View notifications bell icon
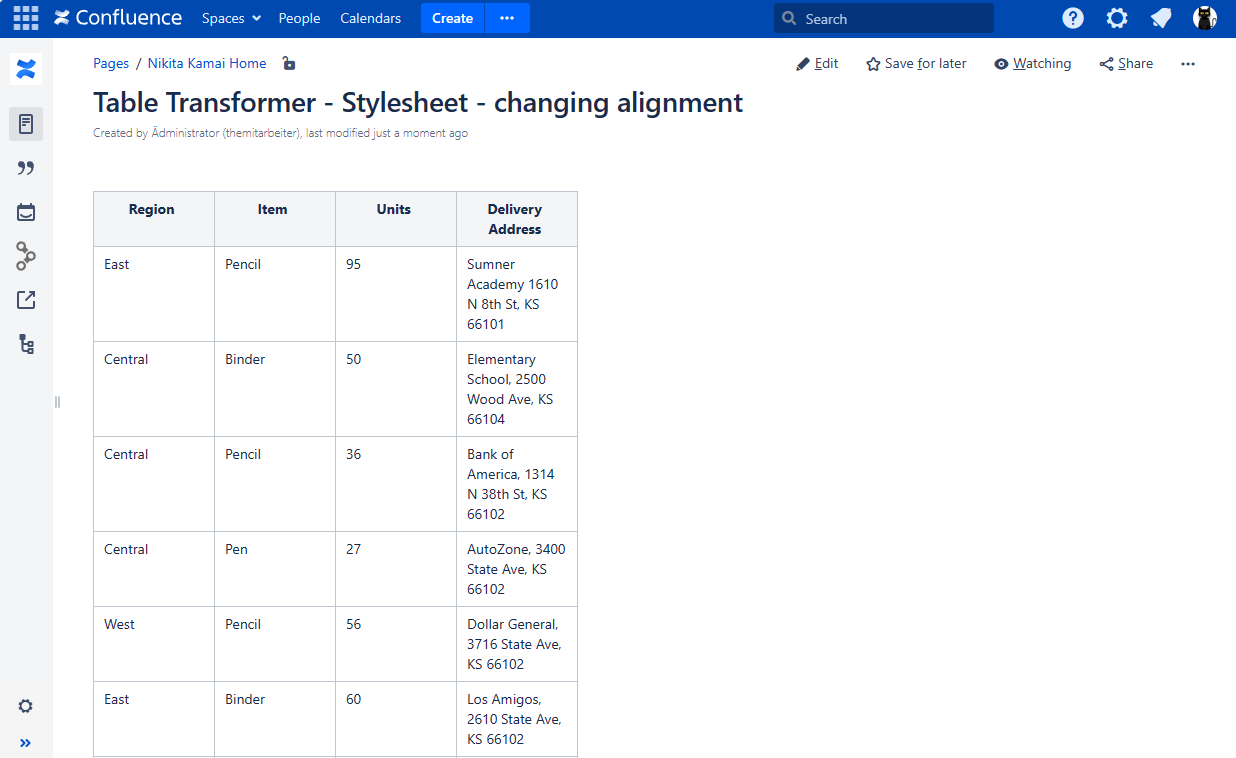1236x758 pixels. [x=1161, y=18]
